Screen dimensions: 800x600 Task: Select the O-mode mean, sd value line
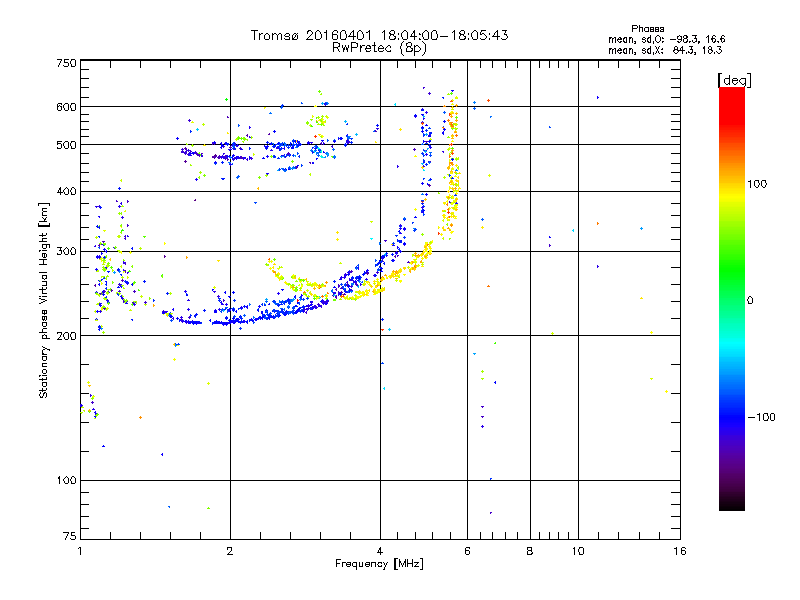pos(665,39)
